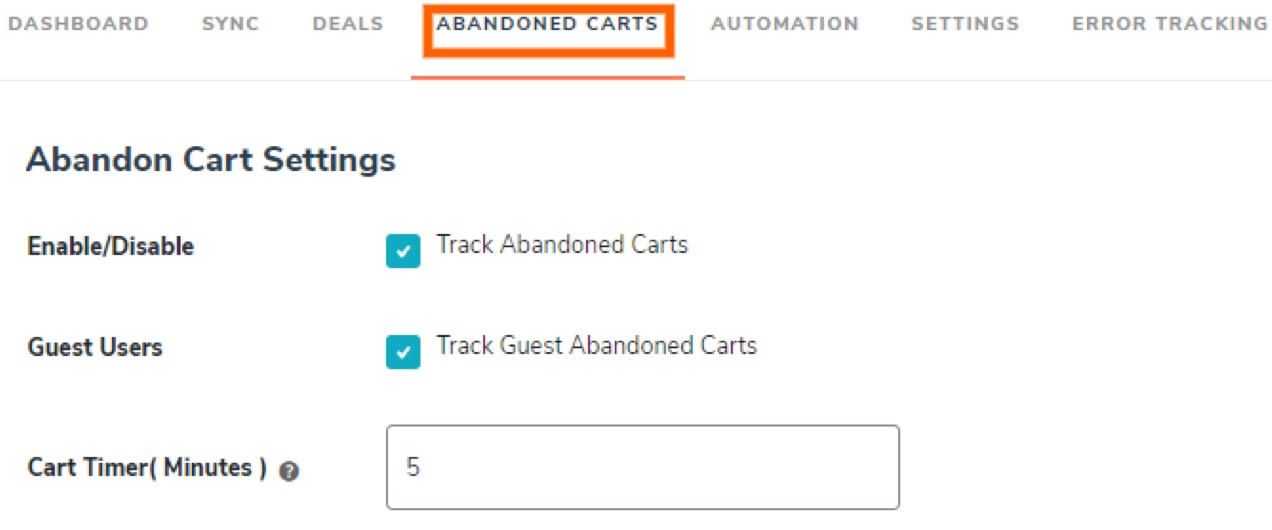Focus the Cart Timer minutes input field
Viewport: 1272px width, 530px height.
pyautogui.click(x=643, y=467)
